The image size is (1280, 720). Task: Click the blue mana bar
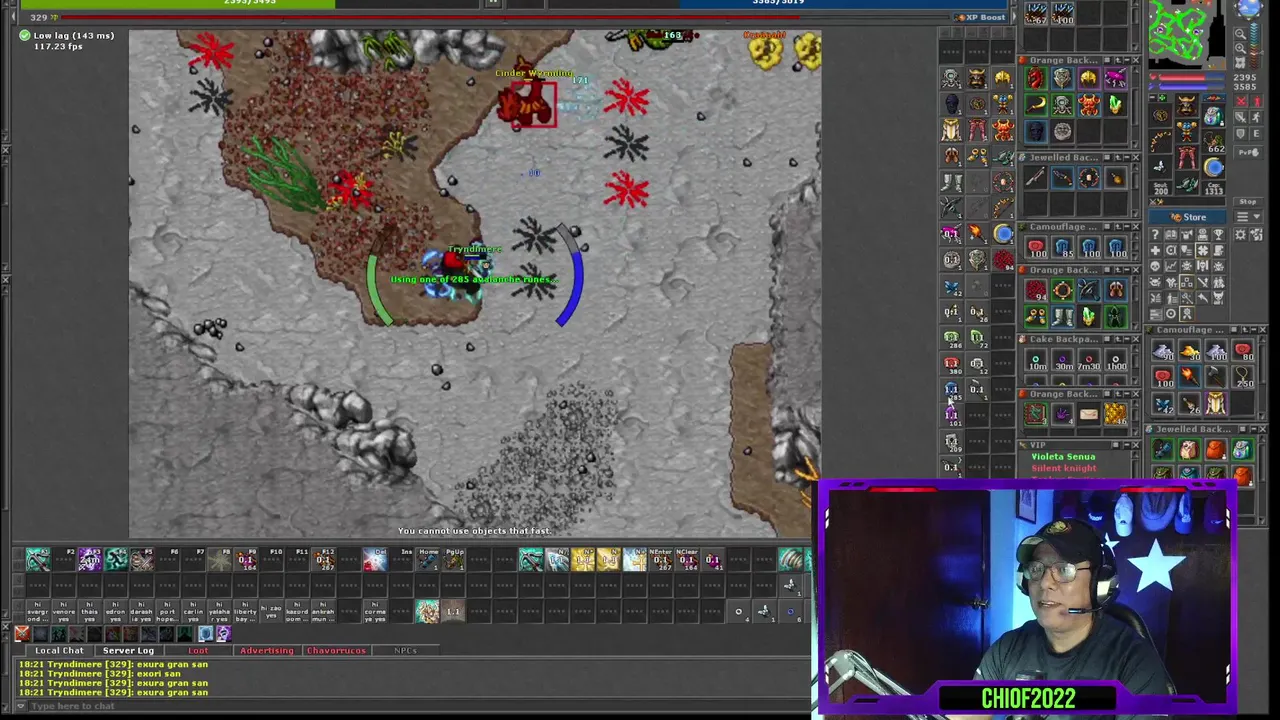pyautogui.click(x=1191, y=86)
